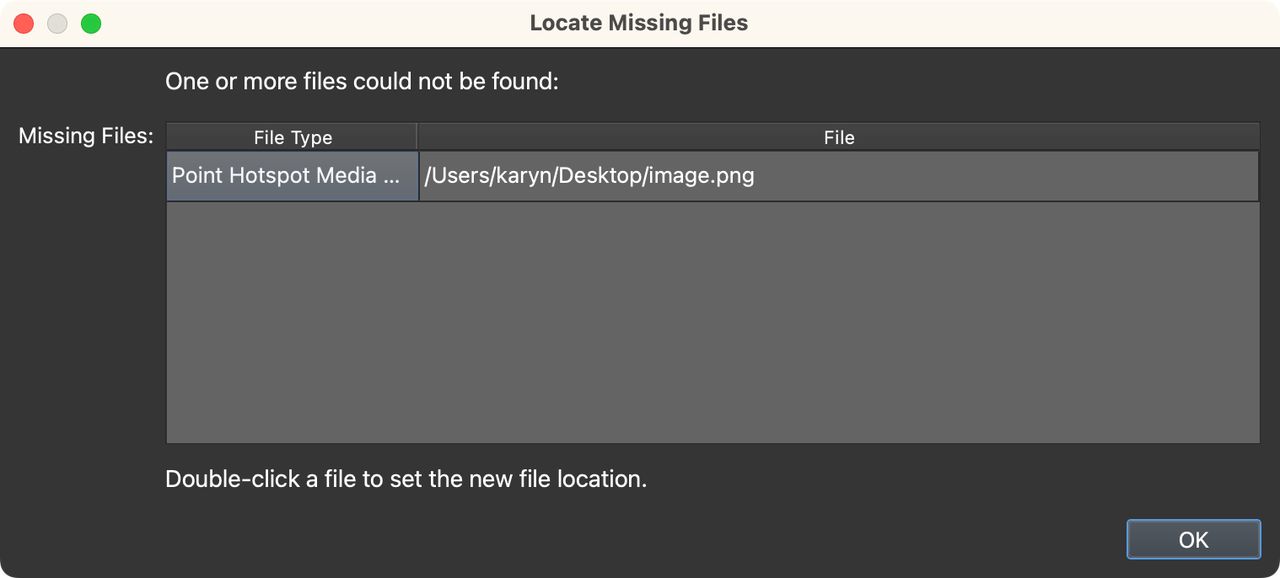Viewport: 1280px width, 578px height.
Task: Click the yellow minimize traffic light icon
Action: point(57,22)
